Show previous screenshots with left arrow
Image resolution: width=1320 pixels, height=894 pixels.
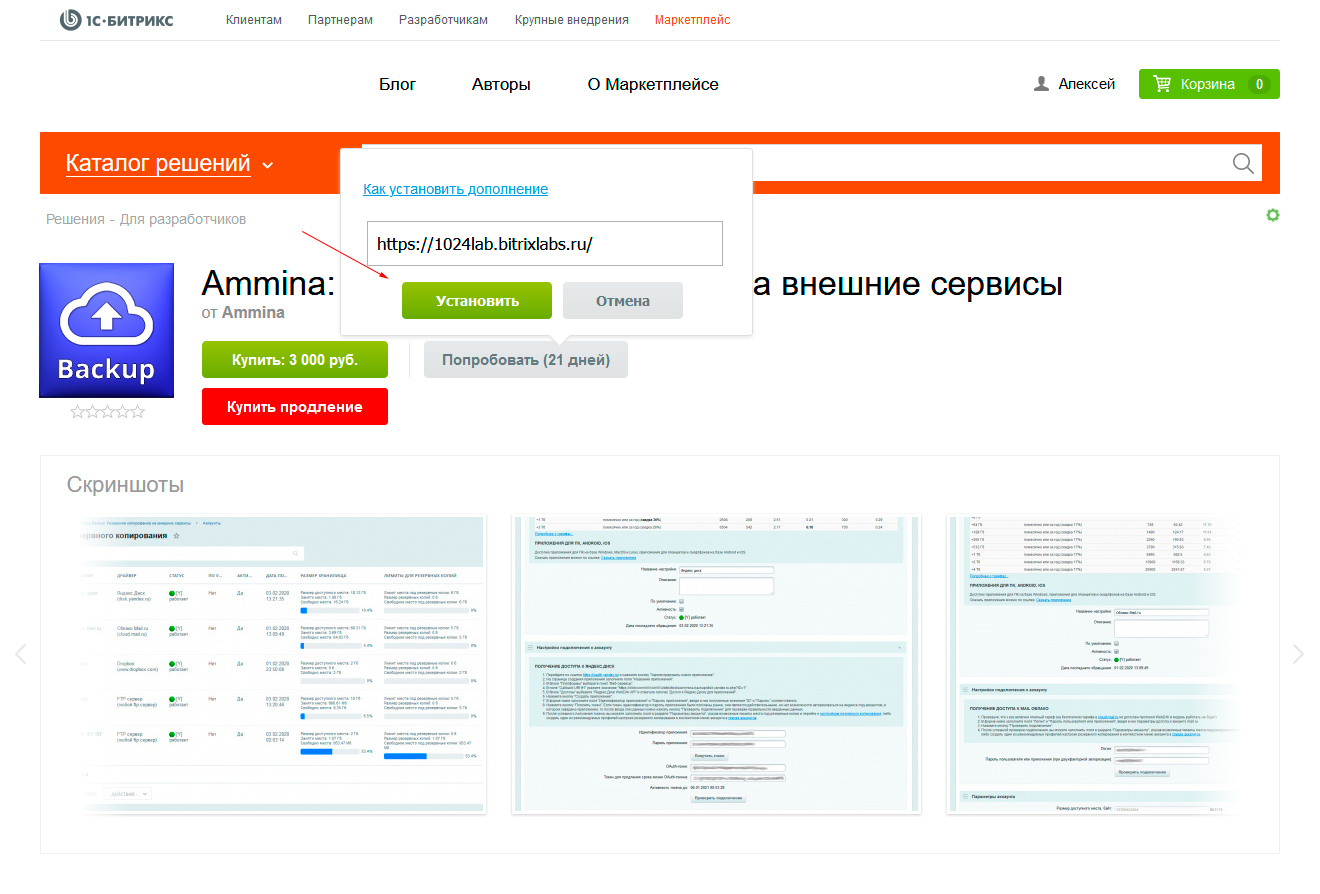pos(21,654)
